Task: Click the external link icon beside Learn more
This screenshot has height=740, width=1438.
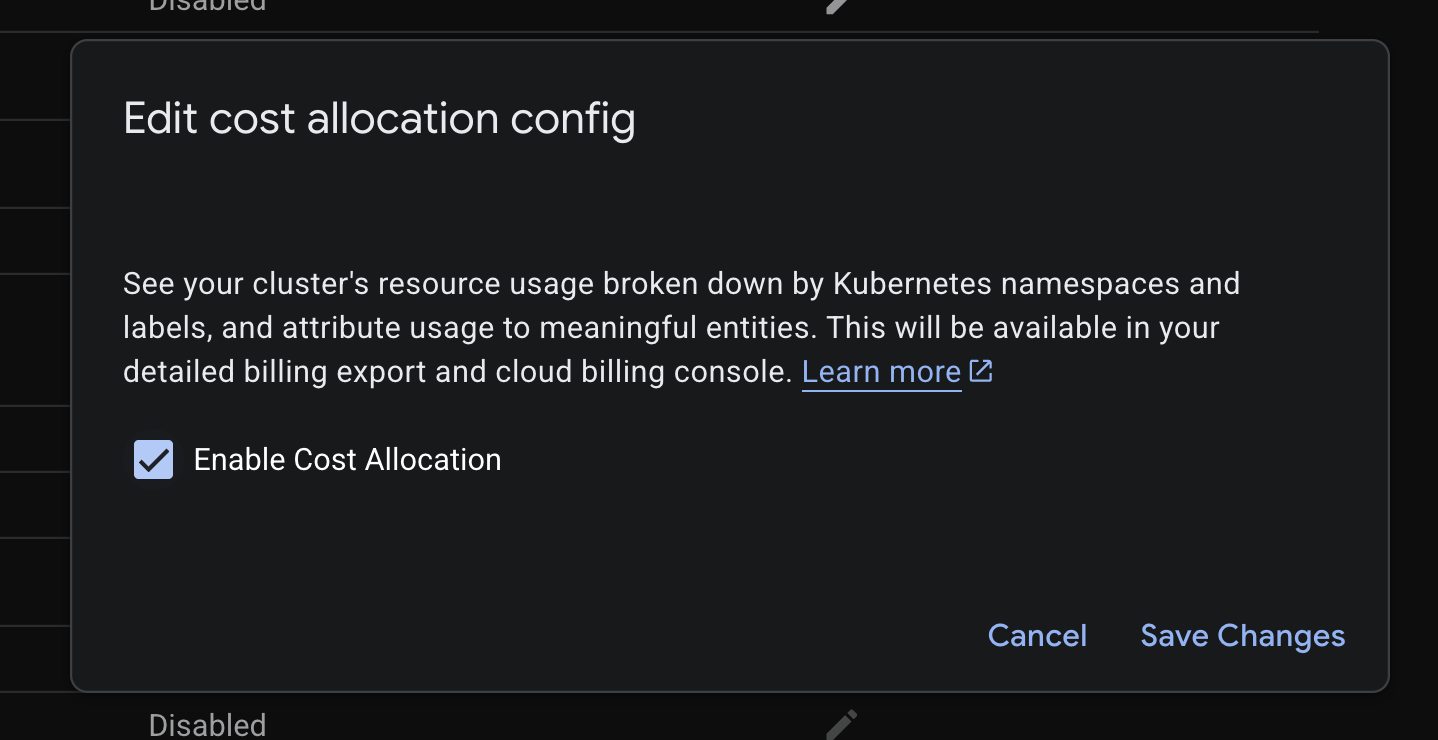Action: coord(981,371)
